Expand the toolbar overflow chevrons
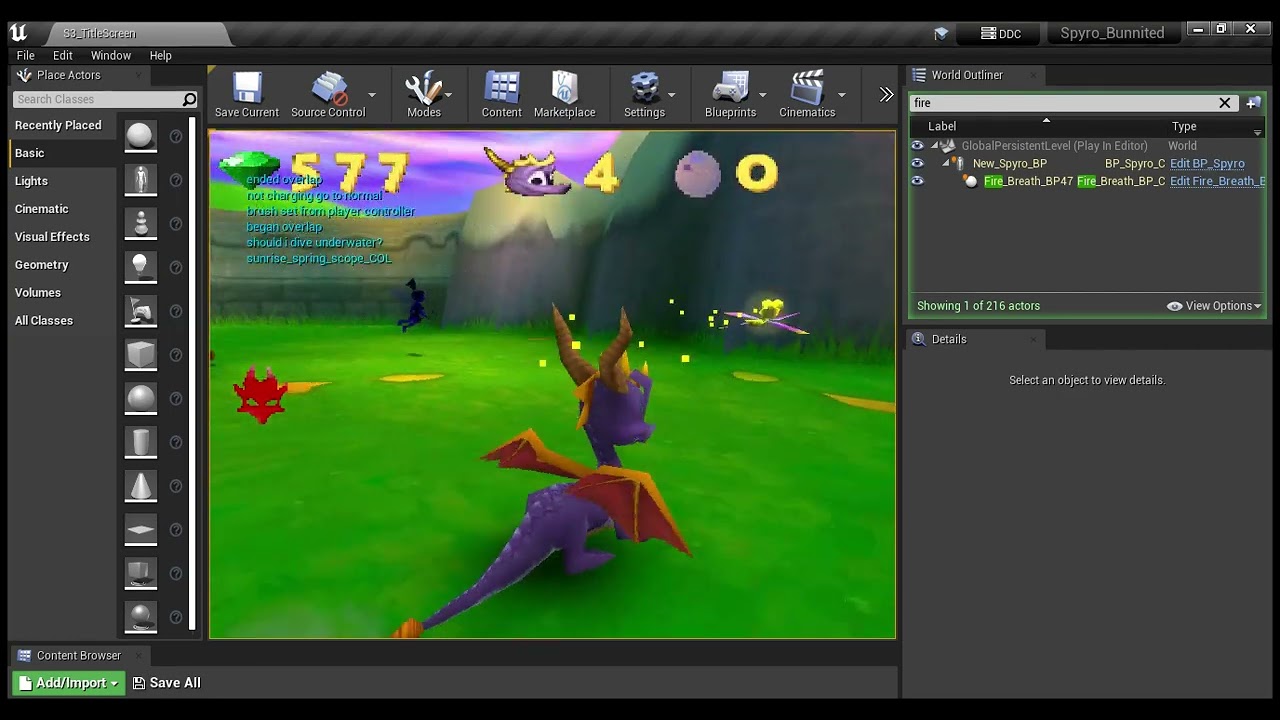Viewport: 1280px width, 720px height. click(x=886, y=95)
